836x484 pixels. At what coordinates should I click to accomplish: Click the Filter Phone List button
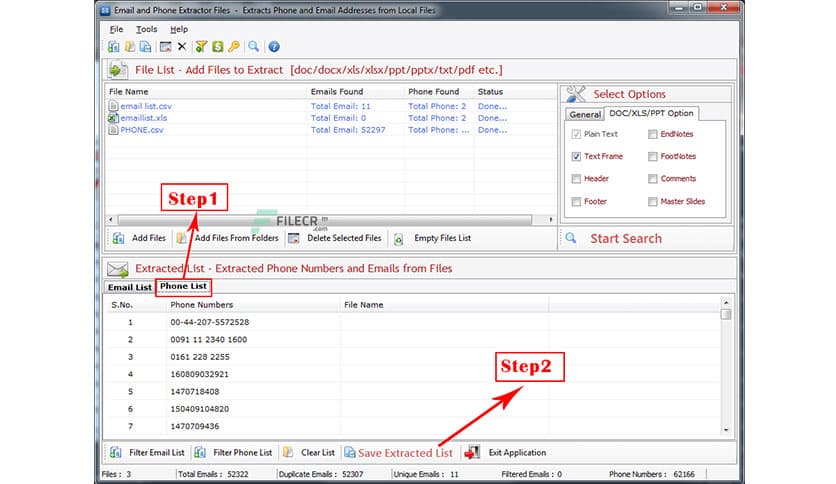point(233,453)
